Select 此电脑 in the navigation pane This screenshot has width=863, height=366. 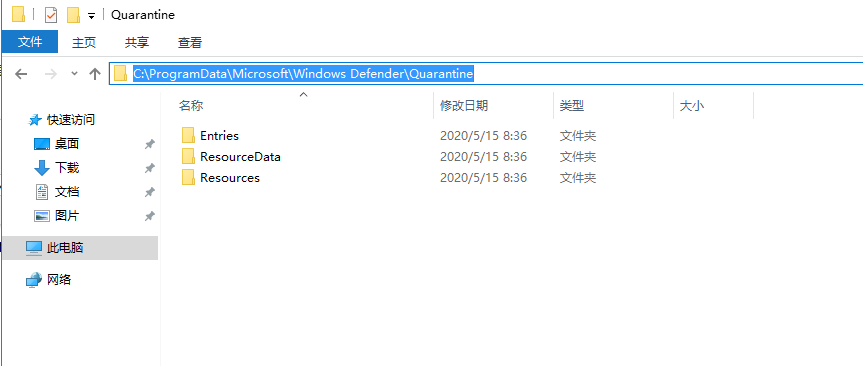pyautogui.click(x=65, y=248)
